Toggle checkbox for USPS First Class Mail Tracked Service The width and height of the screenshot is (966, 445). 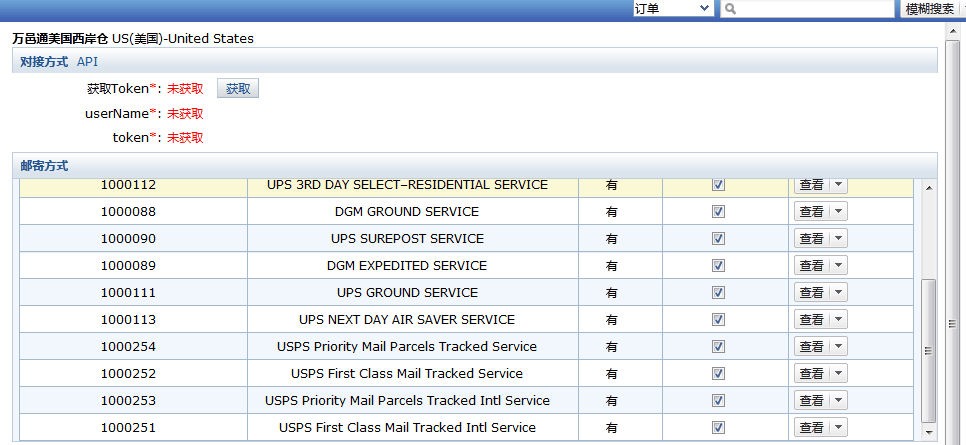coord(718,374)
